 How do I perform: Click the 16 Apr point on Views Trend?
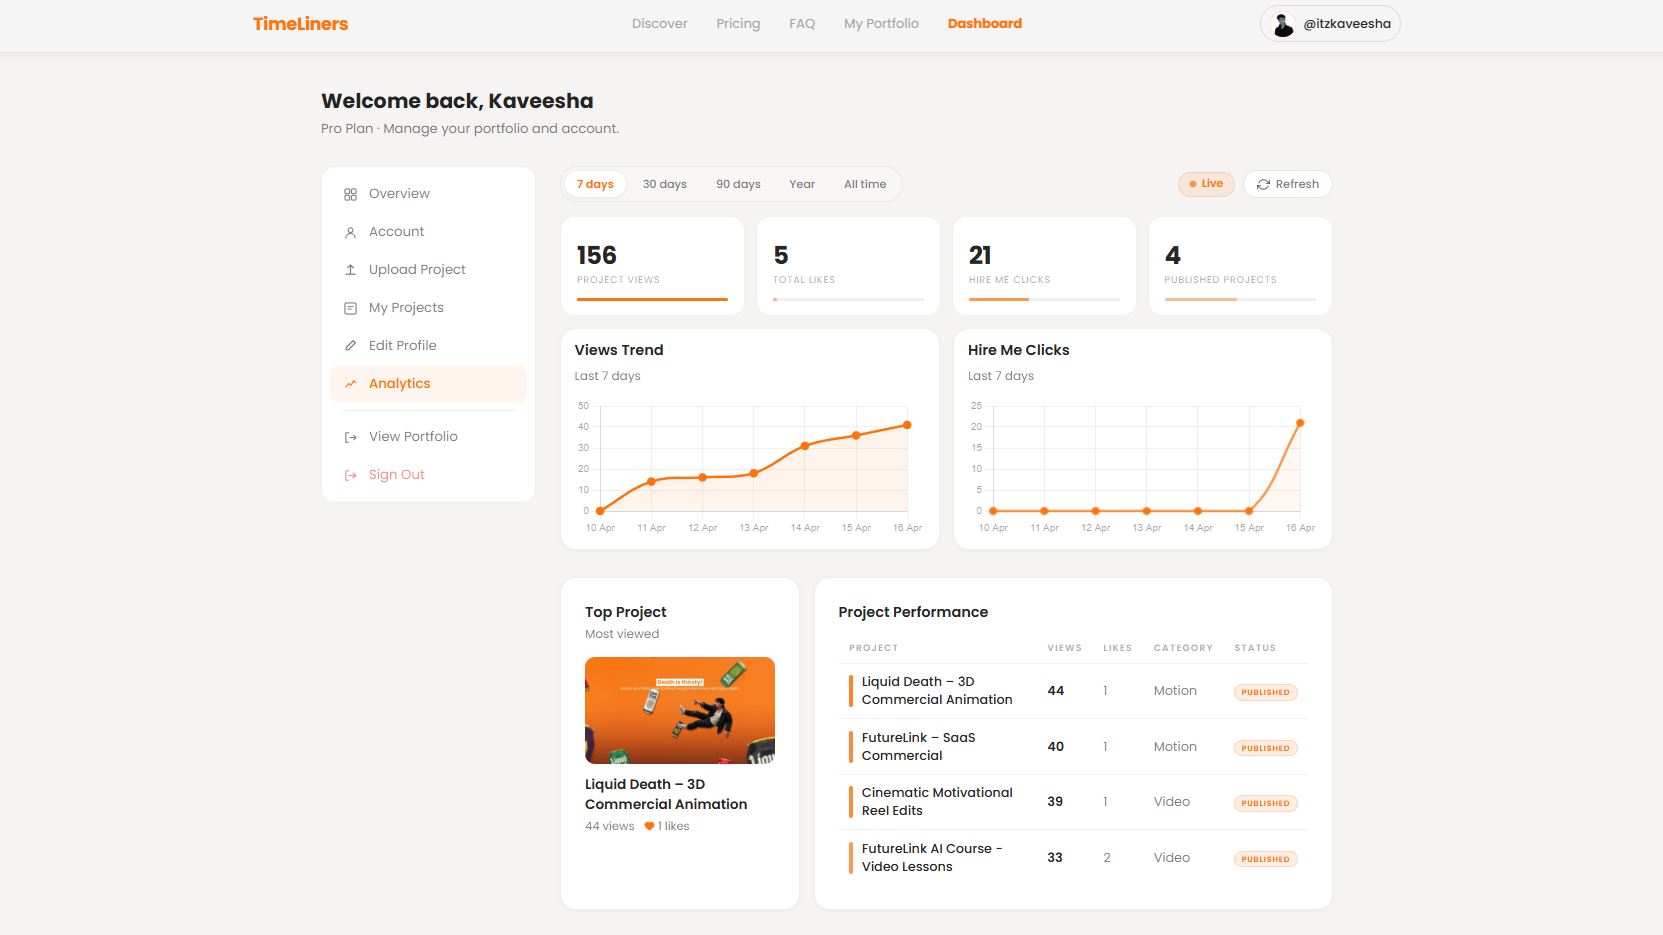tap(907, 425)
